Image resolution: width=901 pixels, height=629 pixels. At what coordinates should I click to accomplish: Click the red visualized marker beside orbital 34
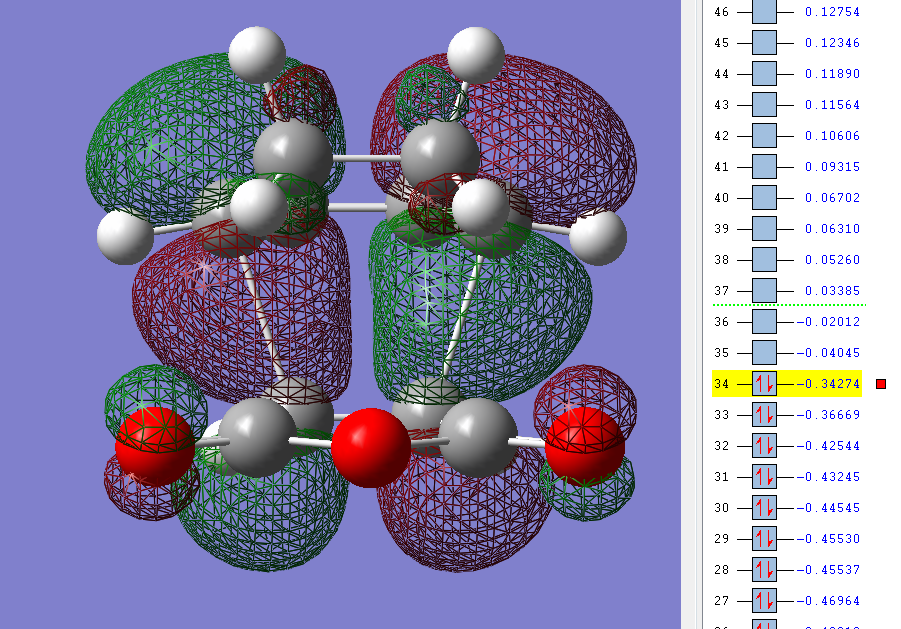pos(881,384)
